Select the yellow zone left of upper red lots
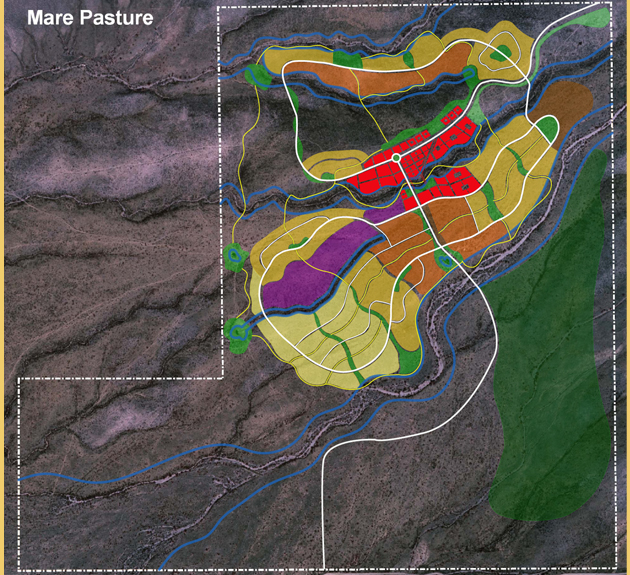The height and width of the screenshot is (575, 630). pos(325,162)
